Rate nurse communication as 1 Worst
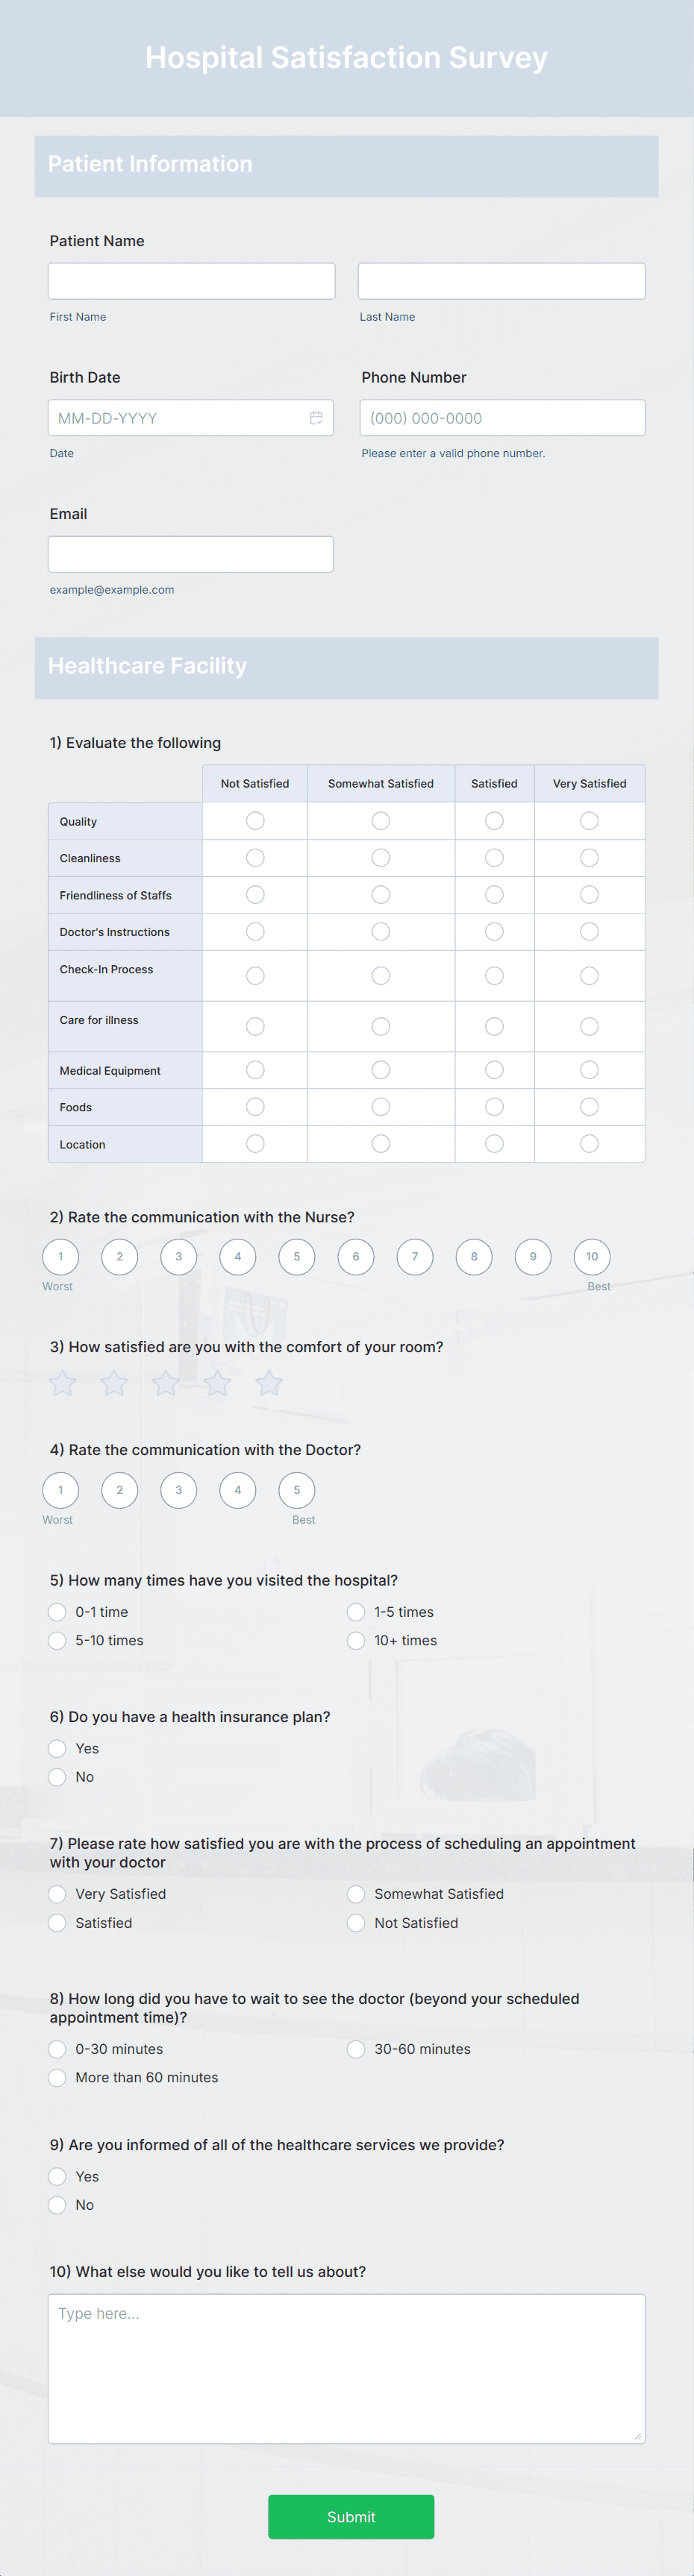Image resolution: width=694 pixels, height=2576 pixels. tap(60, 1257)
